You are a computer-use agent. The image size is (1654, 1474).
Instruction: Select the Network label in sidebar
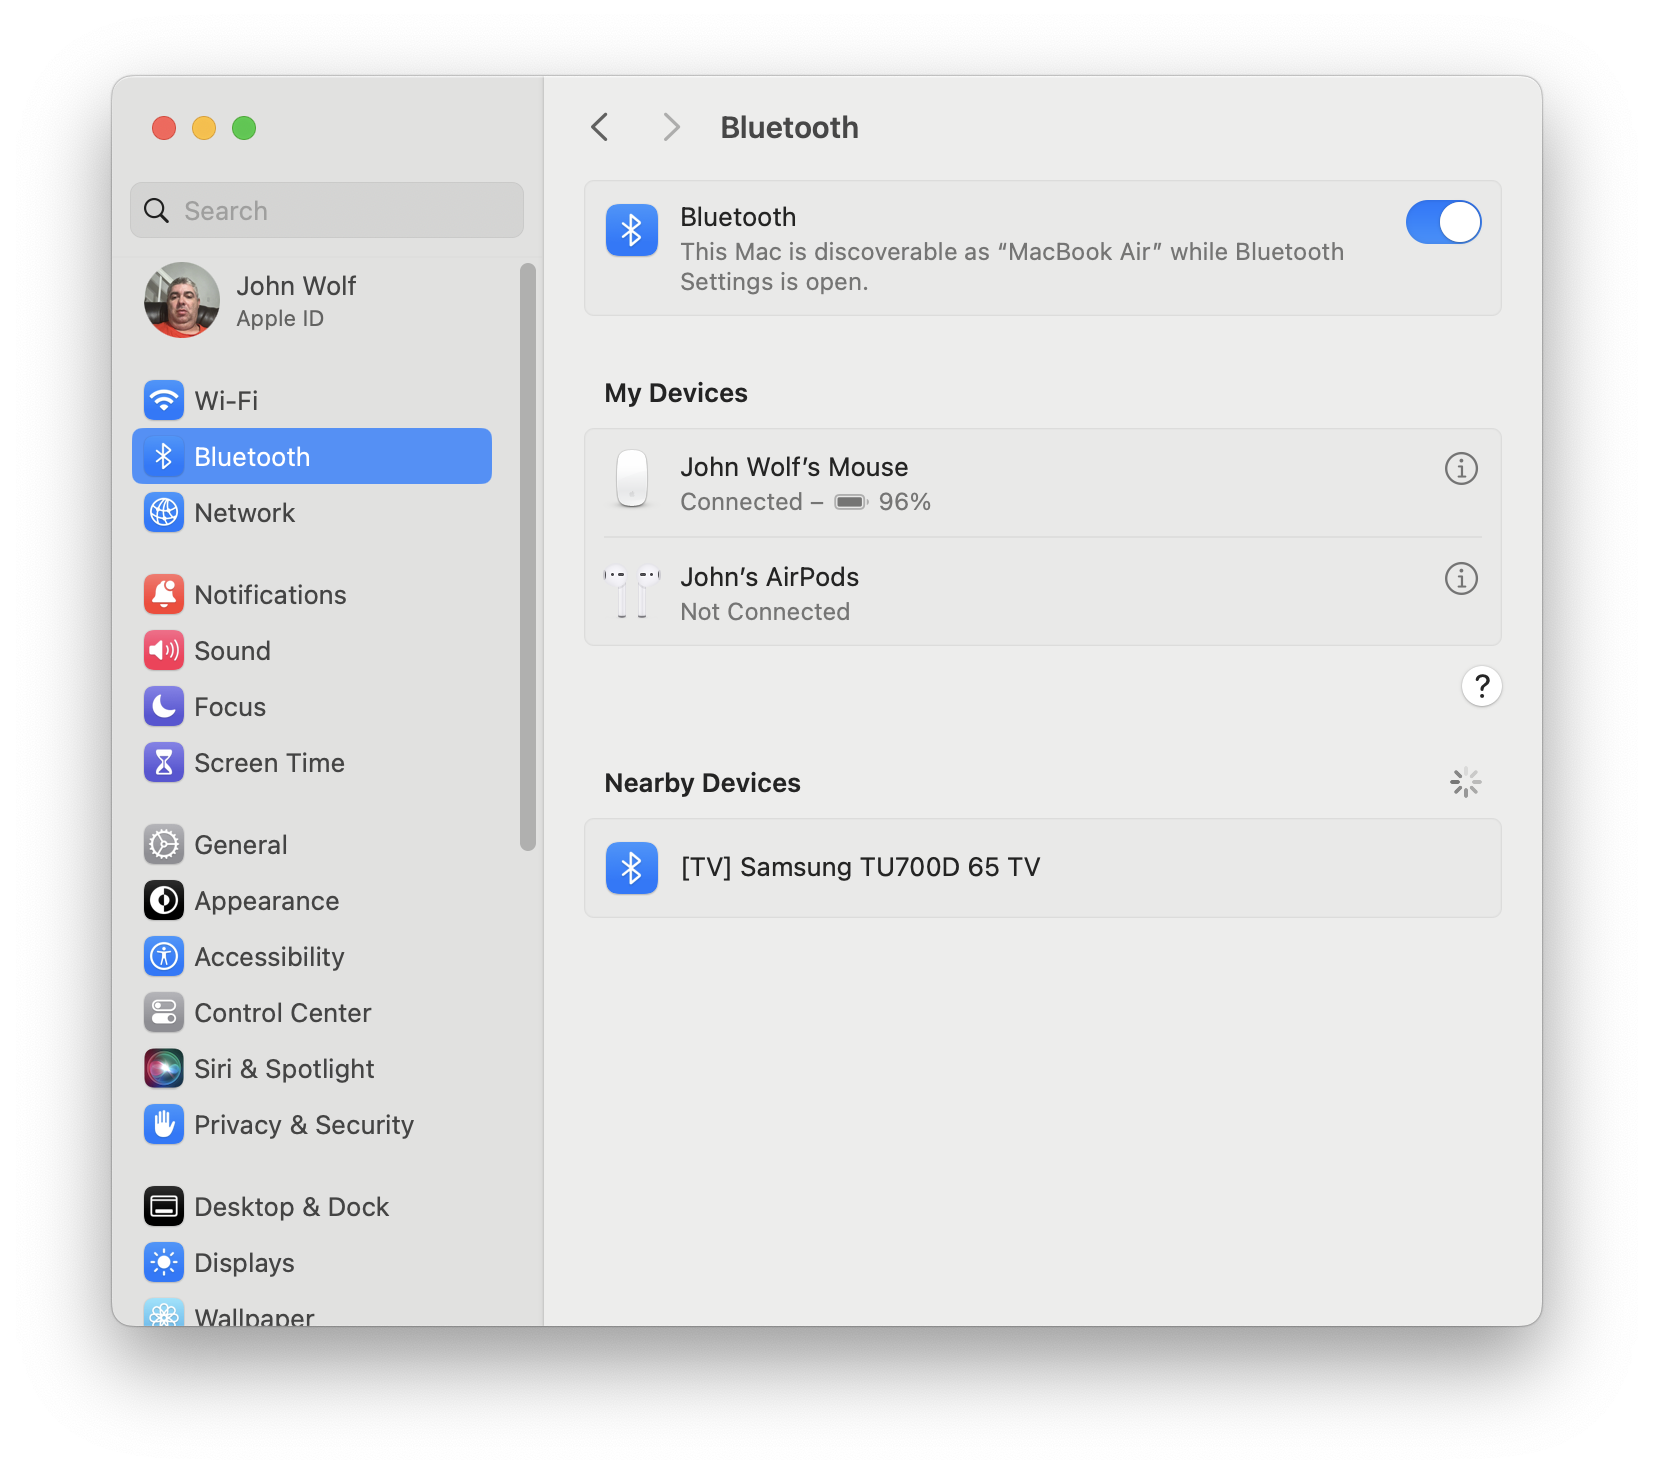pos(245,513)
